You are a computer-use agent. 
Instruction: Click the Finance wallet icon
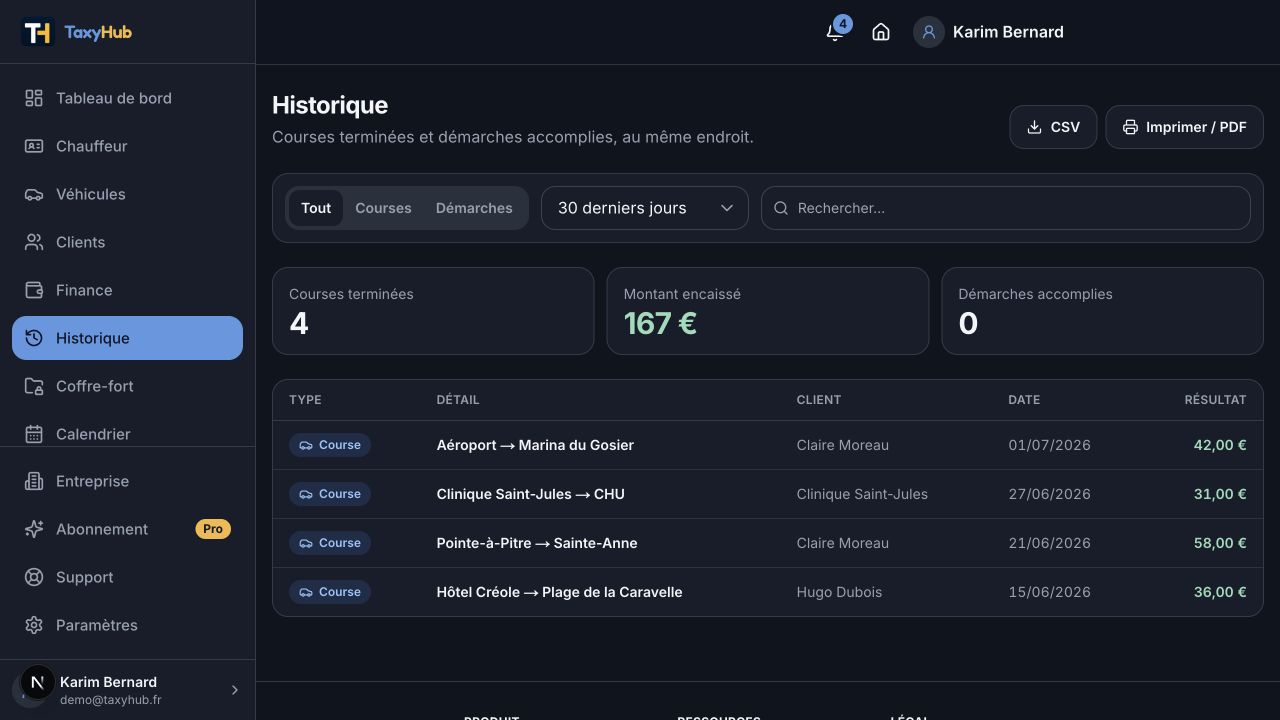click(x=34, y=290)
